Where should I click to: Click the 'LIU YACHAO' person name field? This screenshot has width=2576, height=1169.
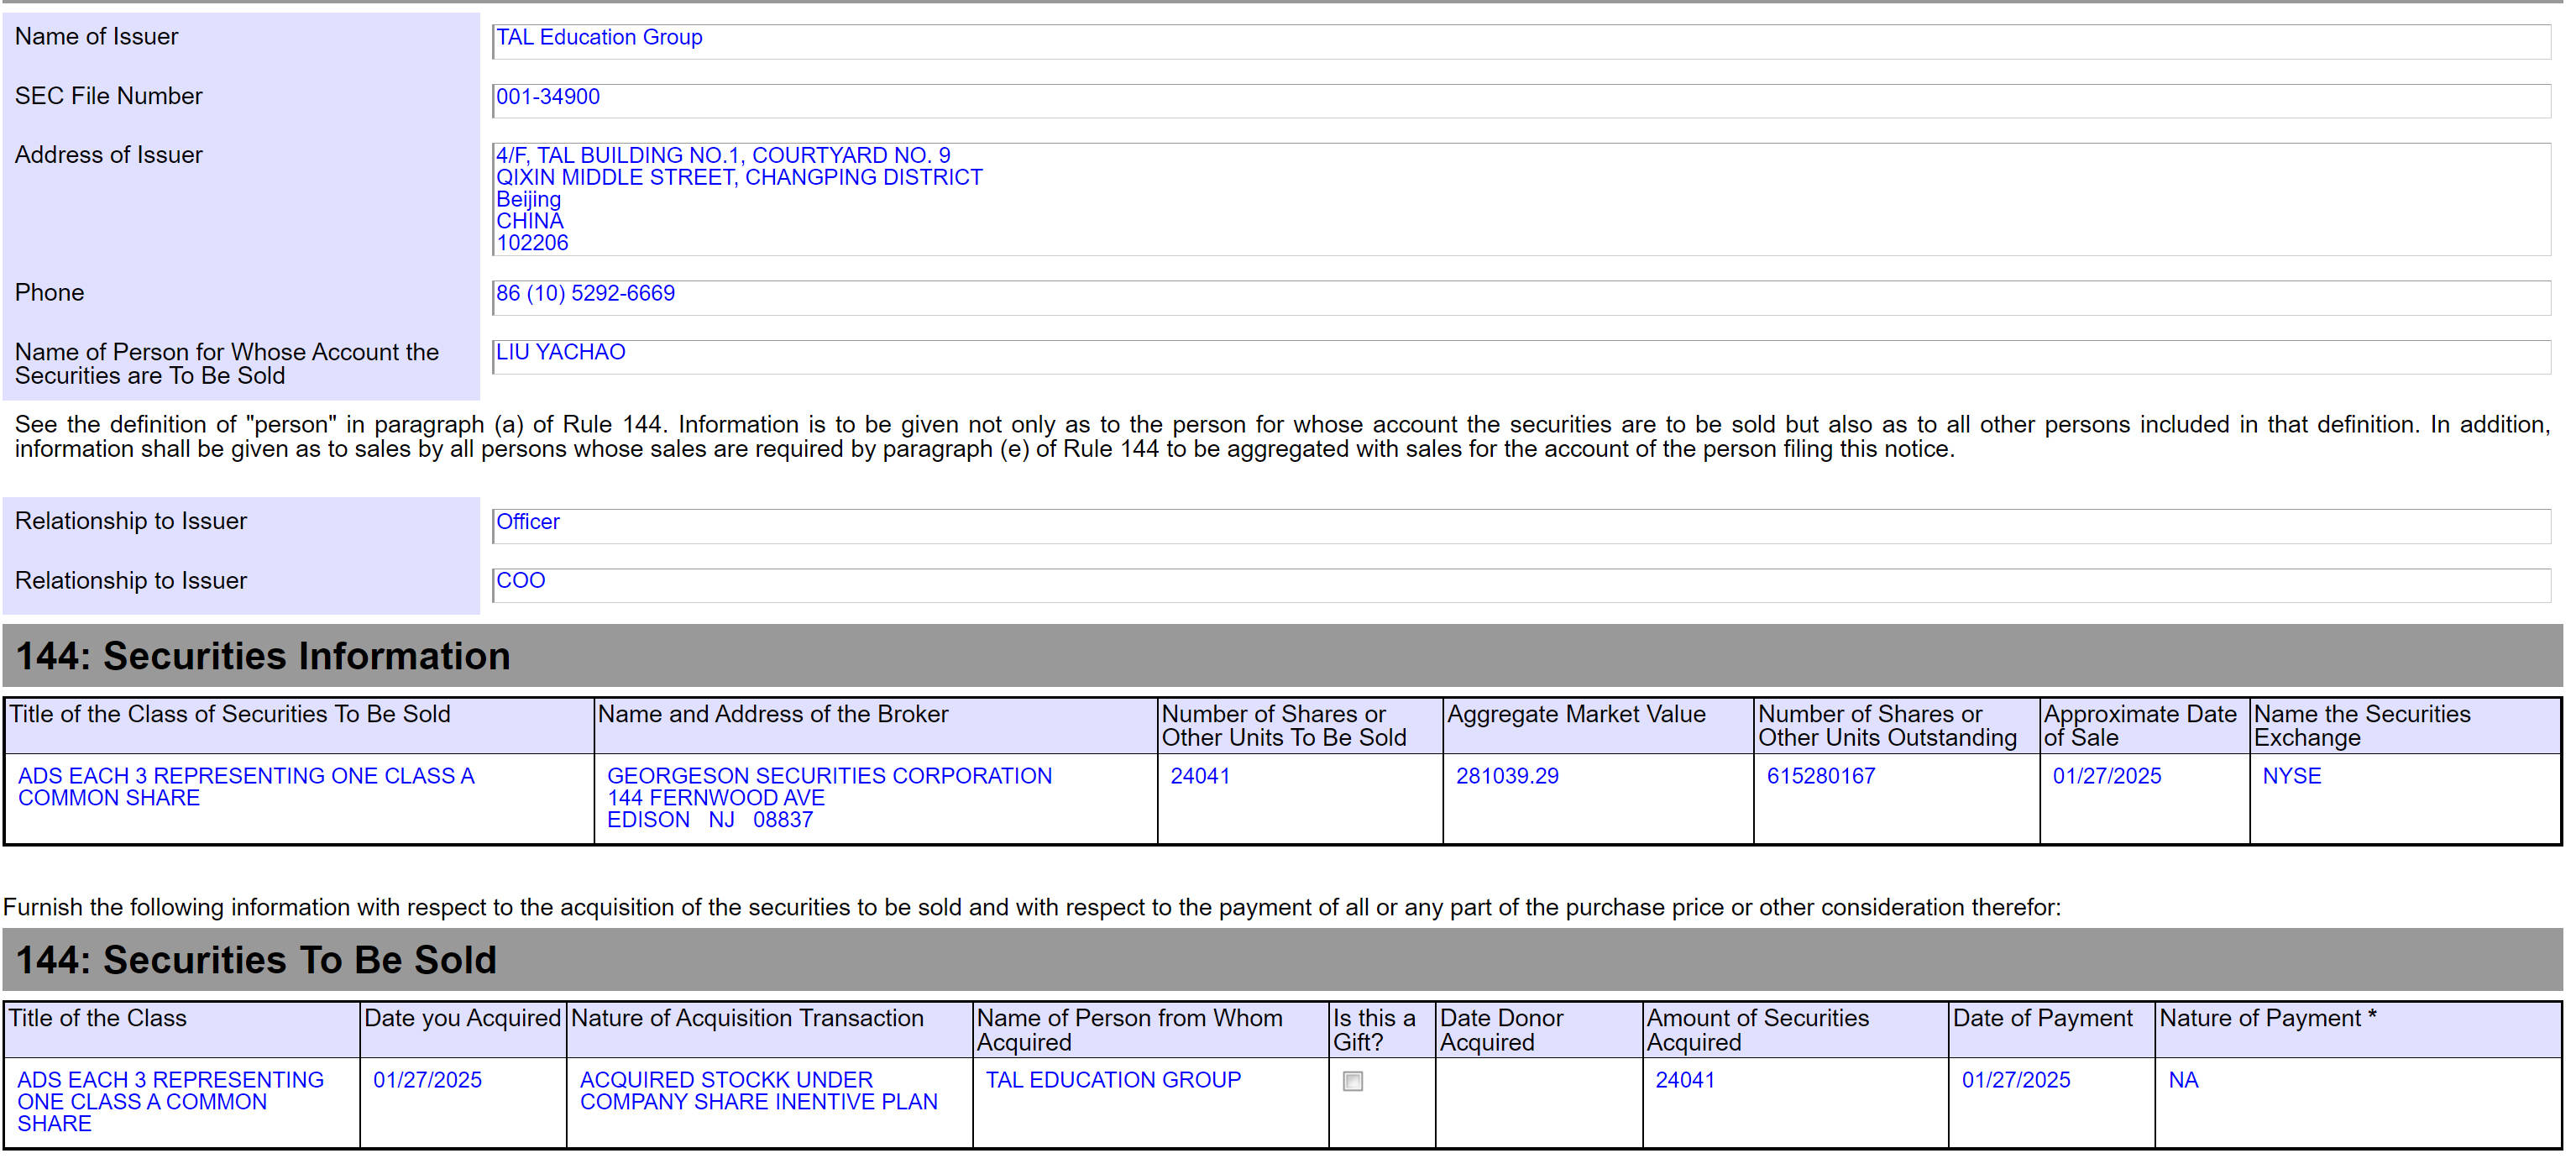[x=1521, y=356]
